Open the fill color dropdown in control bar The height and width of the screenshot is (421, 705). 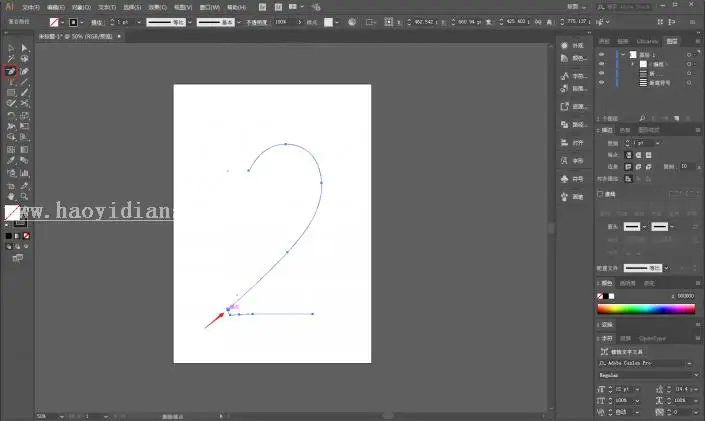coord(62,22)
